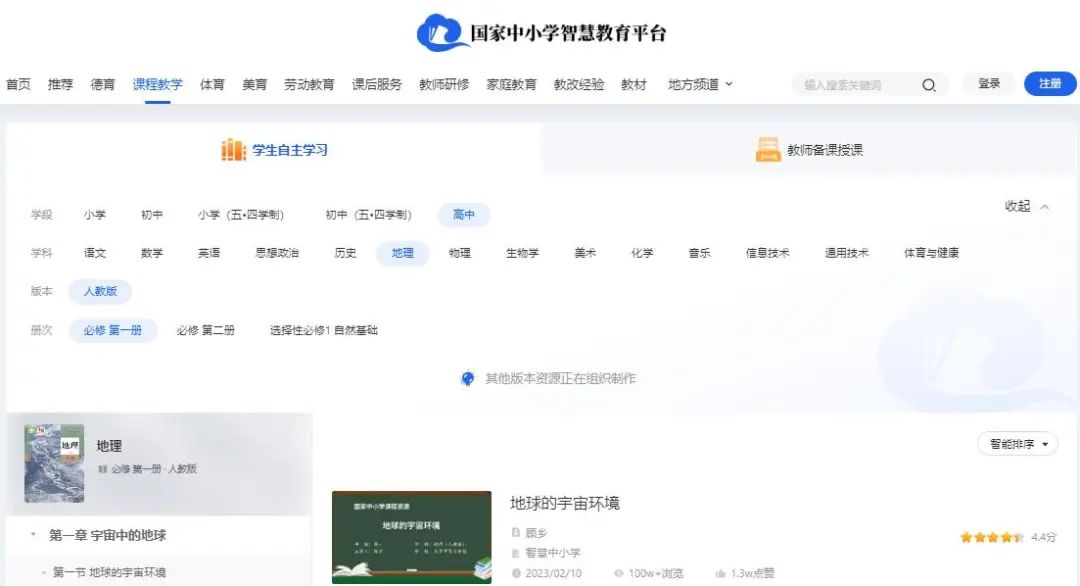1080x586 pixels.
Task: Click the 注册 register button
Action: tap(1050, 84)
